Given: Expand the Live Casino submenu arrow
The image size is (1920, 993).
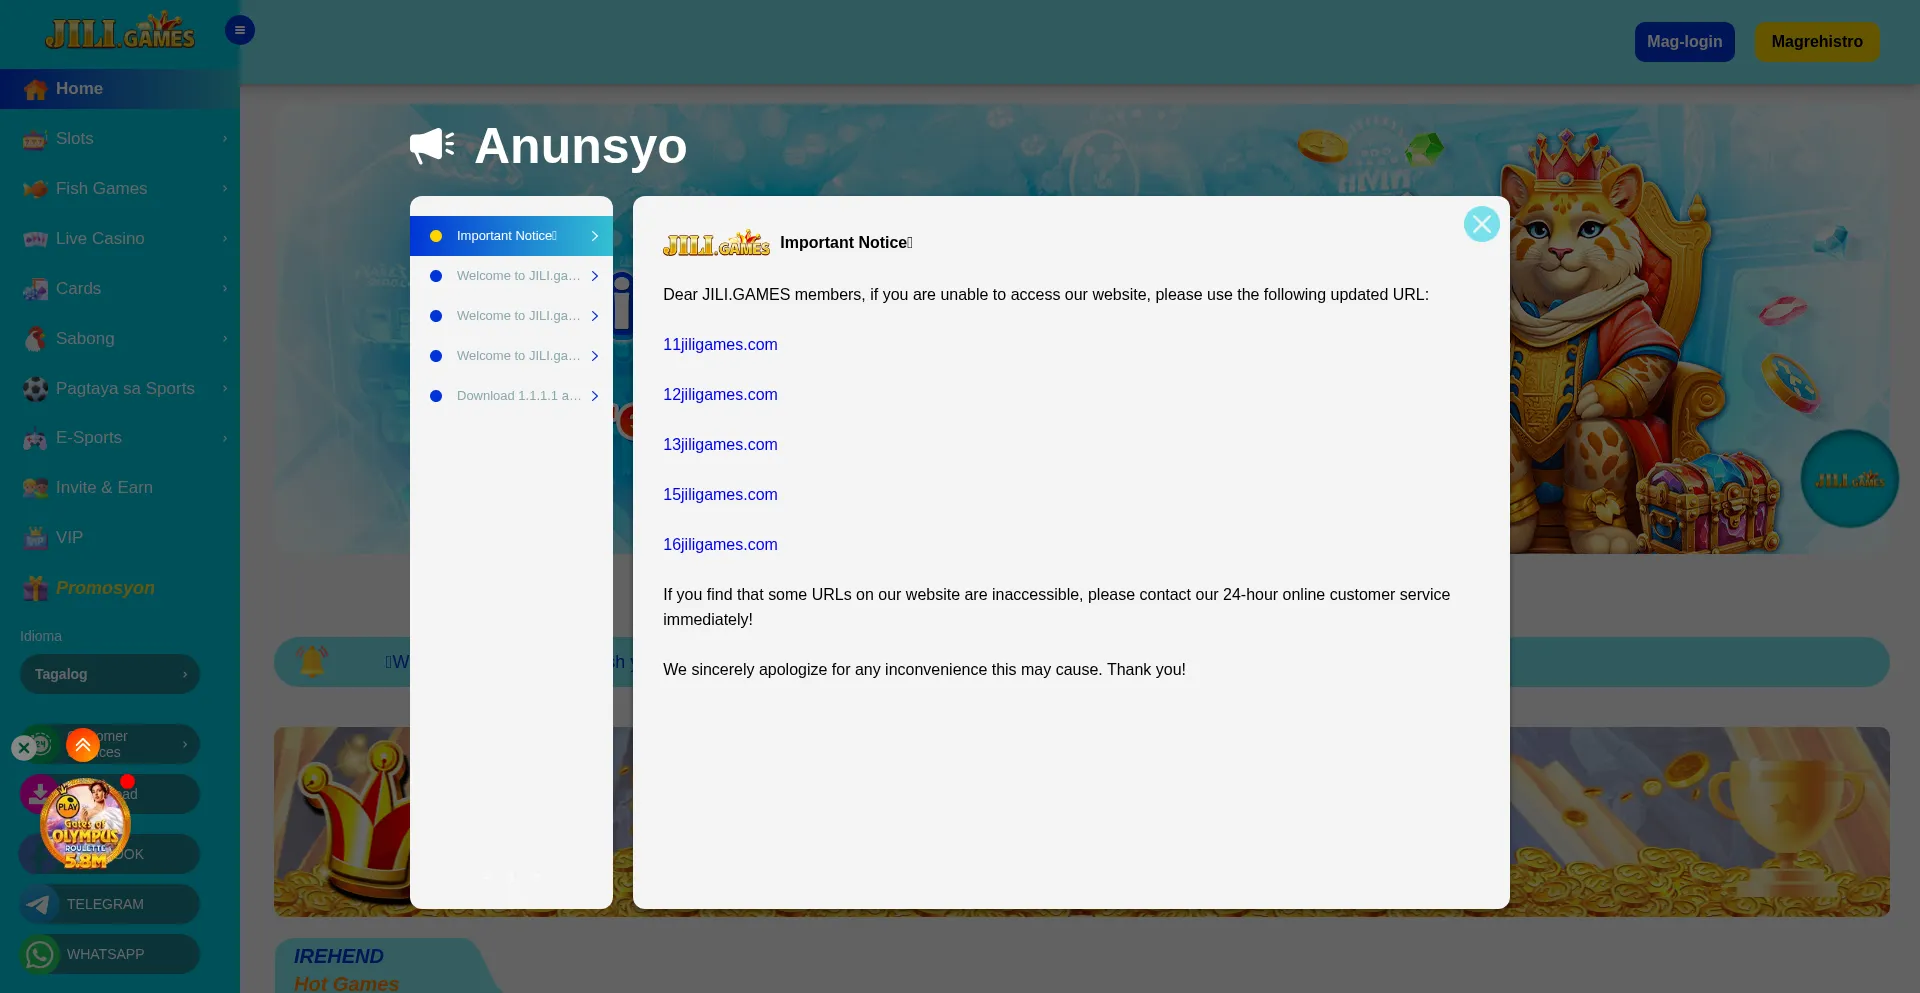Looking at the screenshot, I should 225,239.
